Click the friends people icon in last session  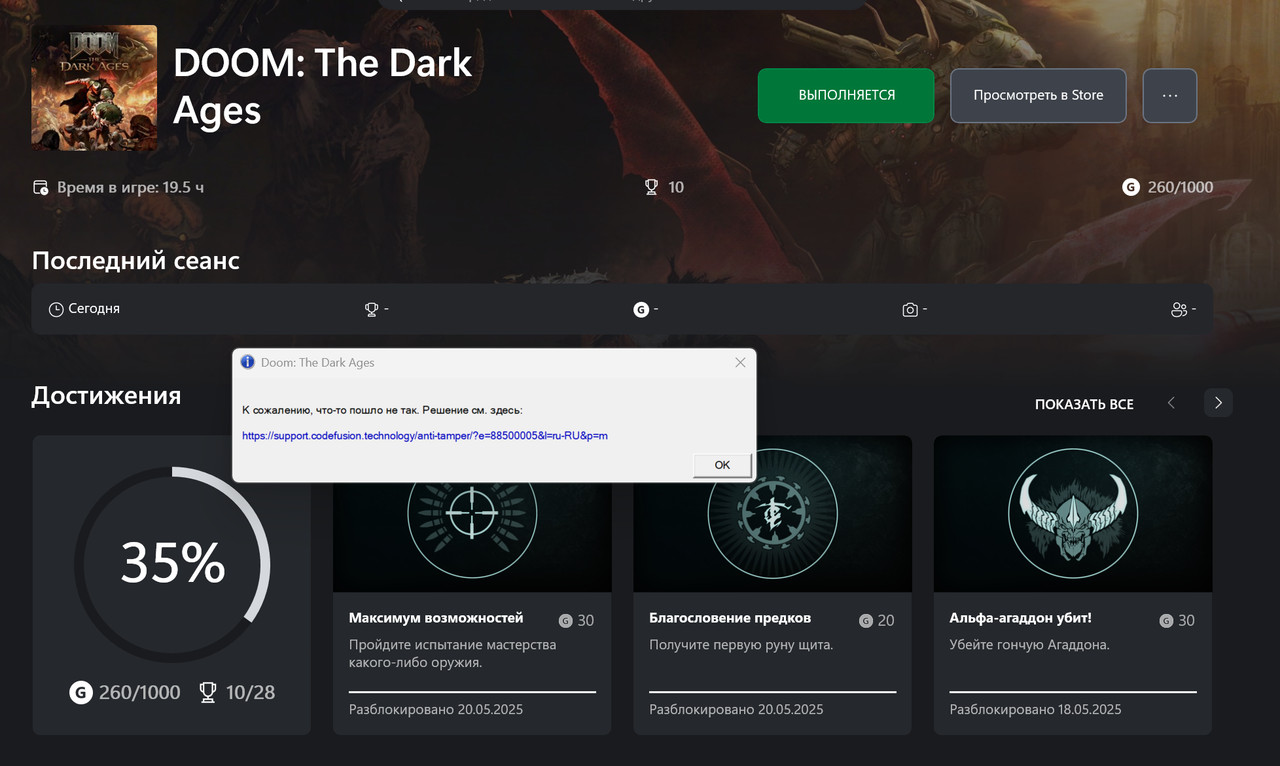tap(1179, 309)
